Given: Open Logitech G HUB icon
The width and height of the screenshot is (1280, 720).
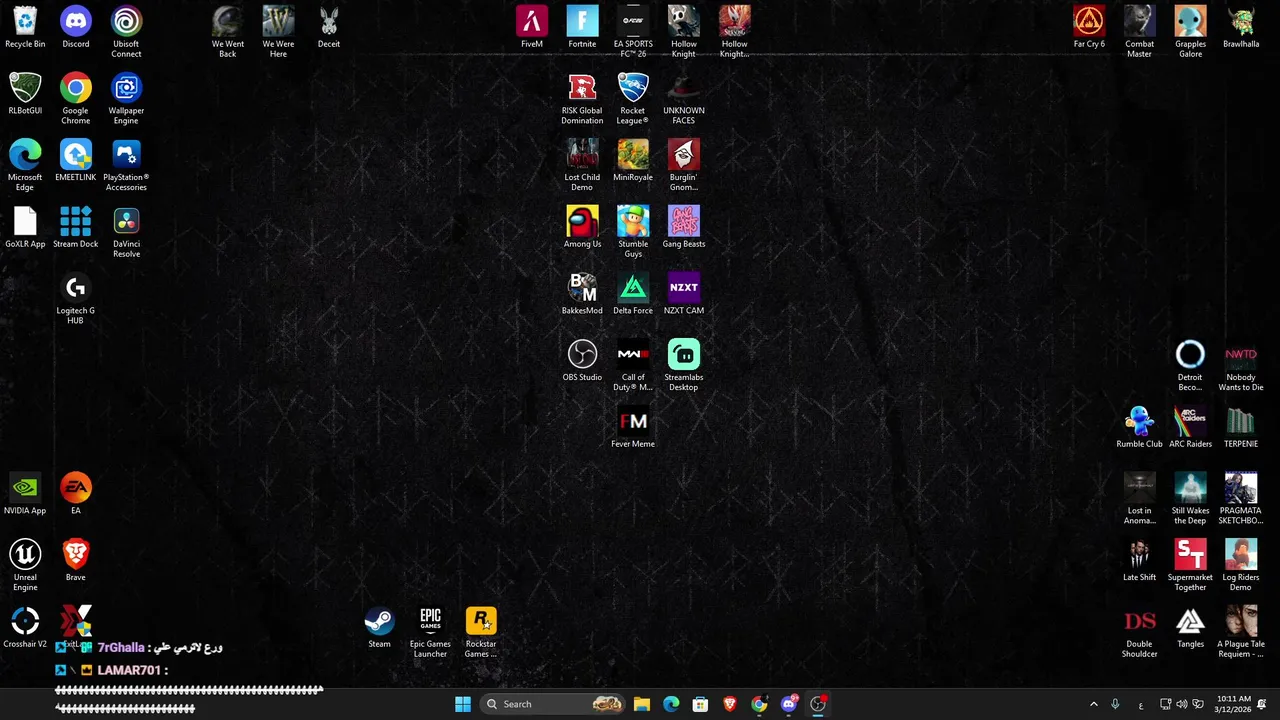Looking at the screenshot, I should coord(75,299).
